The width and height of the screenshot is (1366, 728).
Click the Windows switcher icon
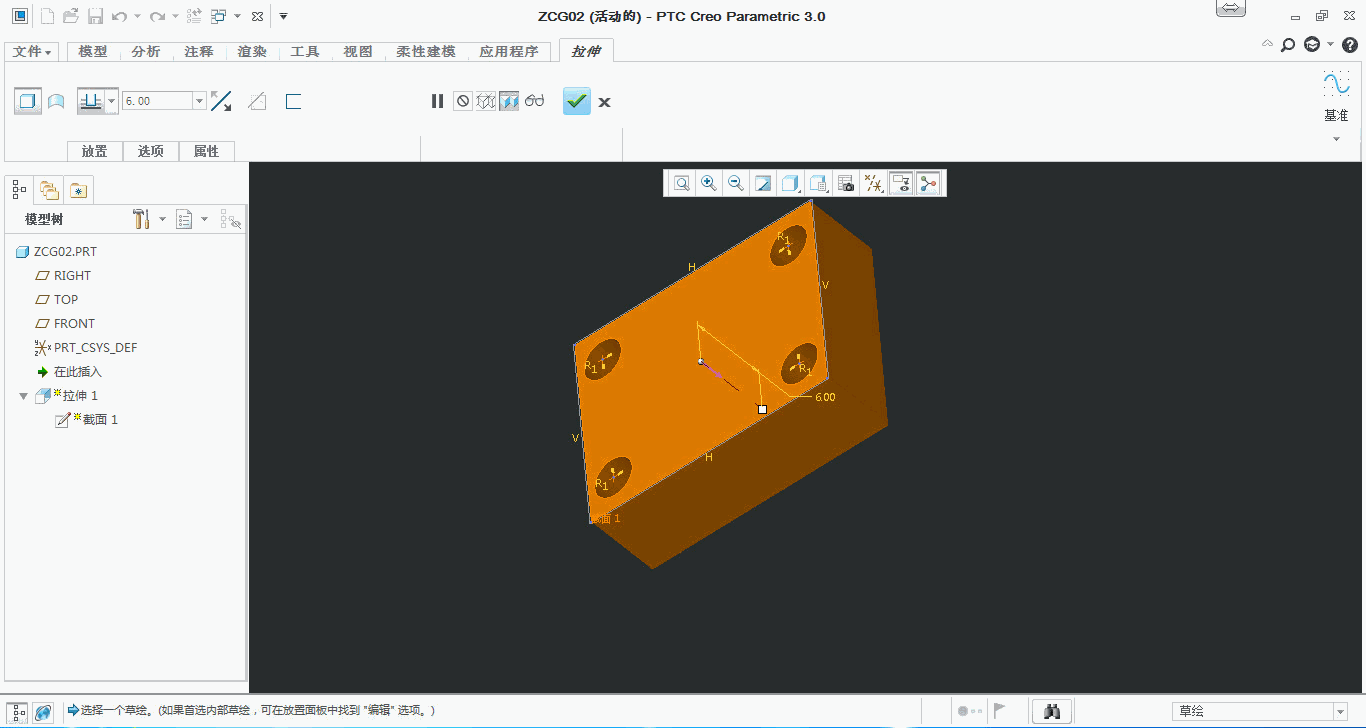point(219,16)
